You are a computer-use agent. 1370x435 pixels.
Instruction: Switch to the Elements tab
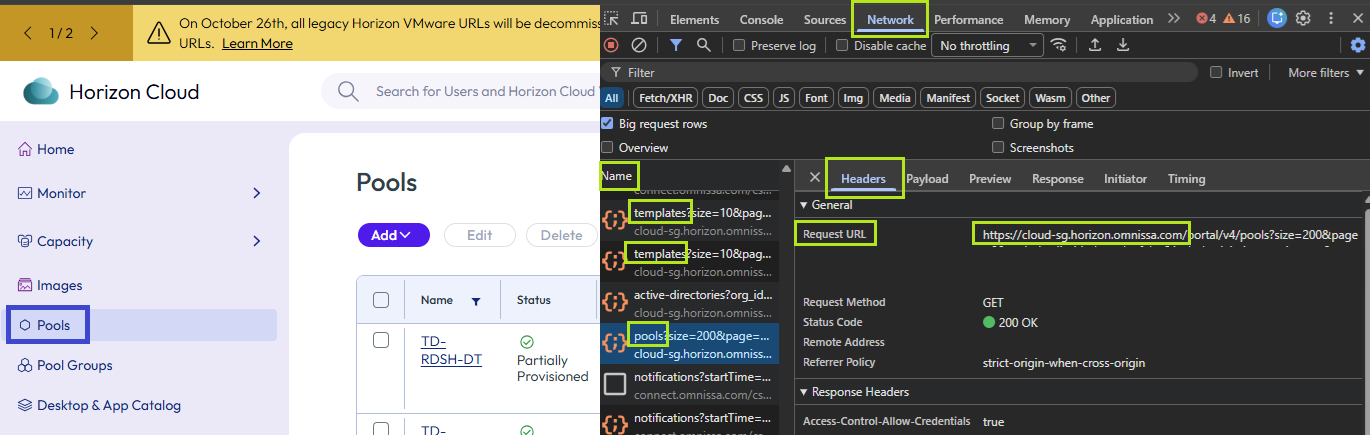694,19
